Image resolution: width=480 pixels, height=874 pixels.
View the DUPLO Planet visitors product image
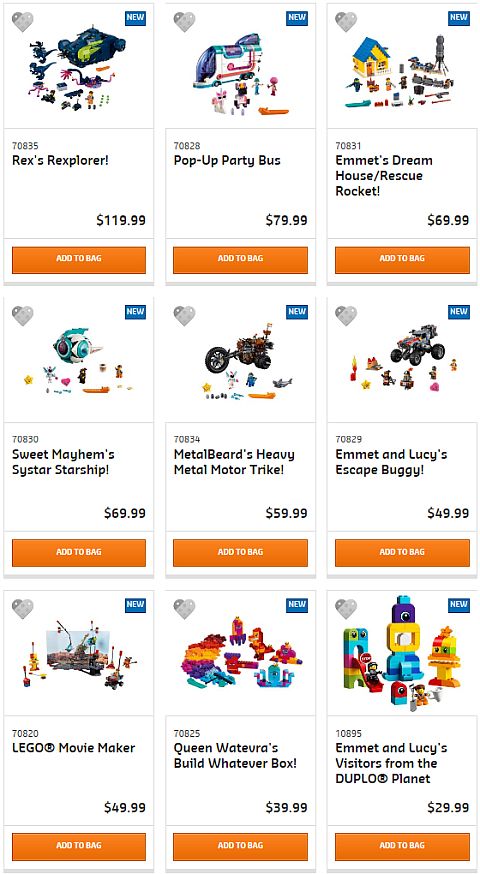coord(402,652)
